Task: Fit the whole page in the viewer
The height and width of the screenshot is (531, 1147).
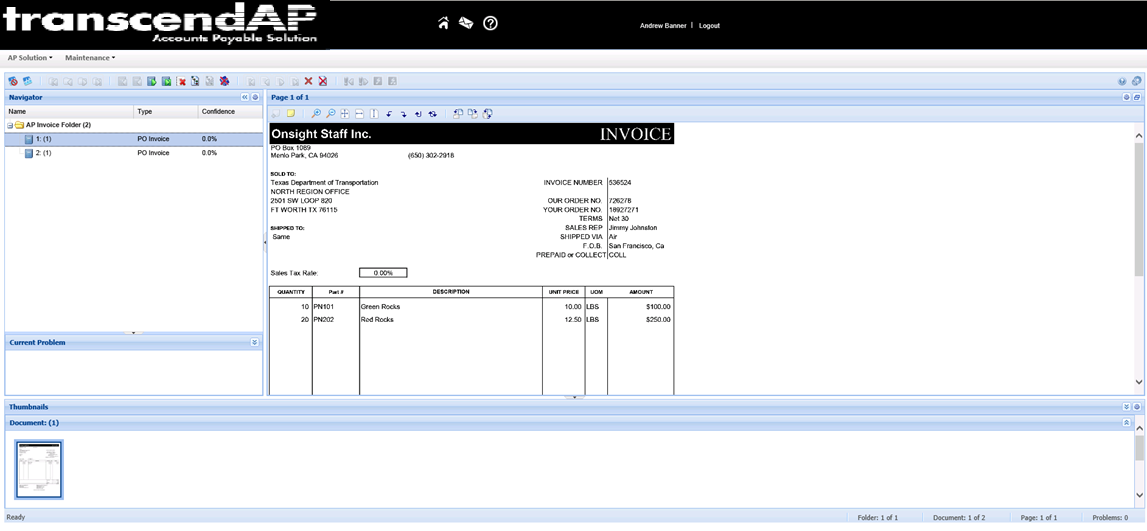Action: pyautogui.click(x=345, y=113)
